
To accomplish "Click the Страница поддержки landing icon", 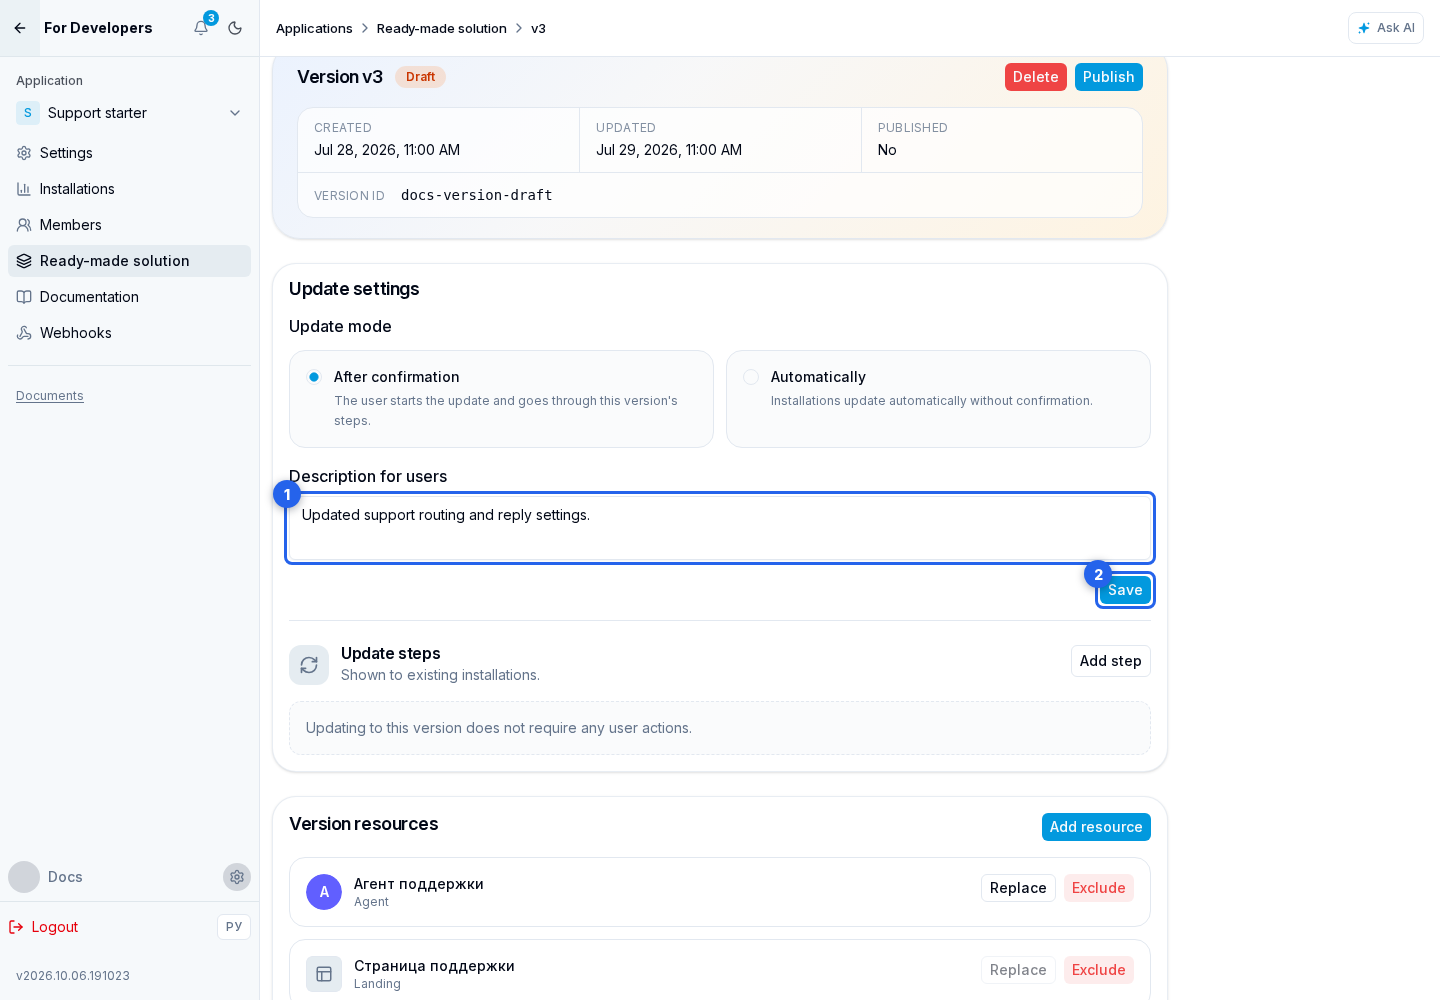I will point(324,974).
